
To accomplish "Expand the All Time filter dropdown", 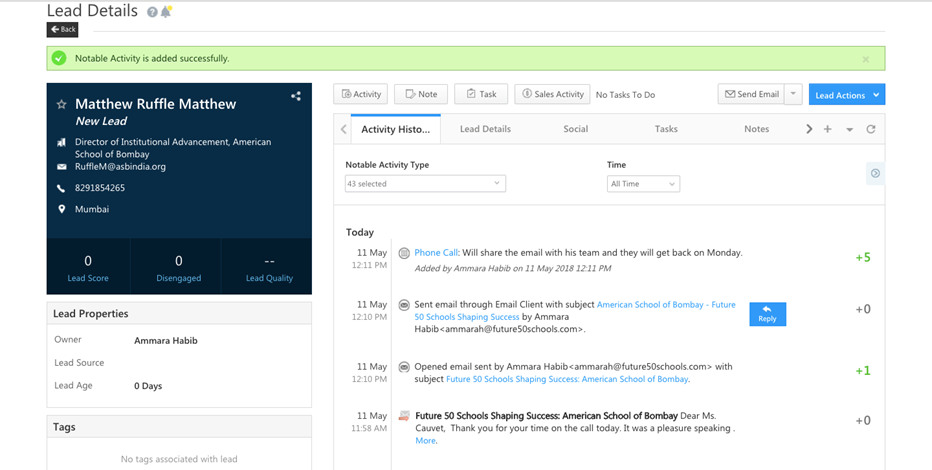I will coord(643,184).
